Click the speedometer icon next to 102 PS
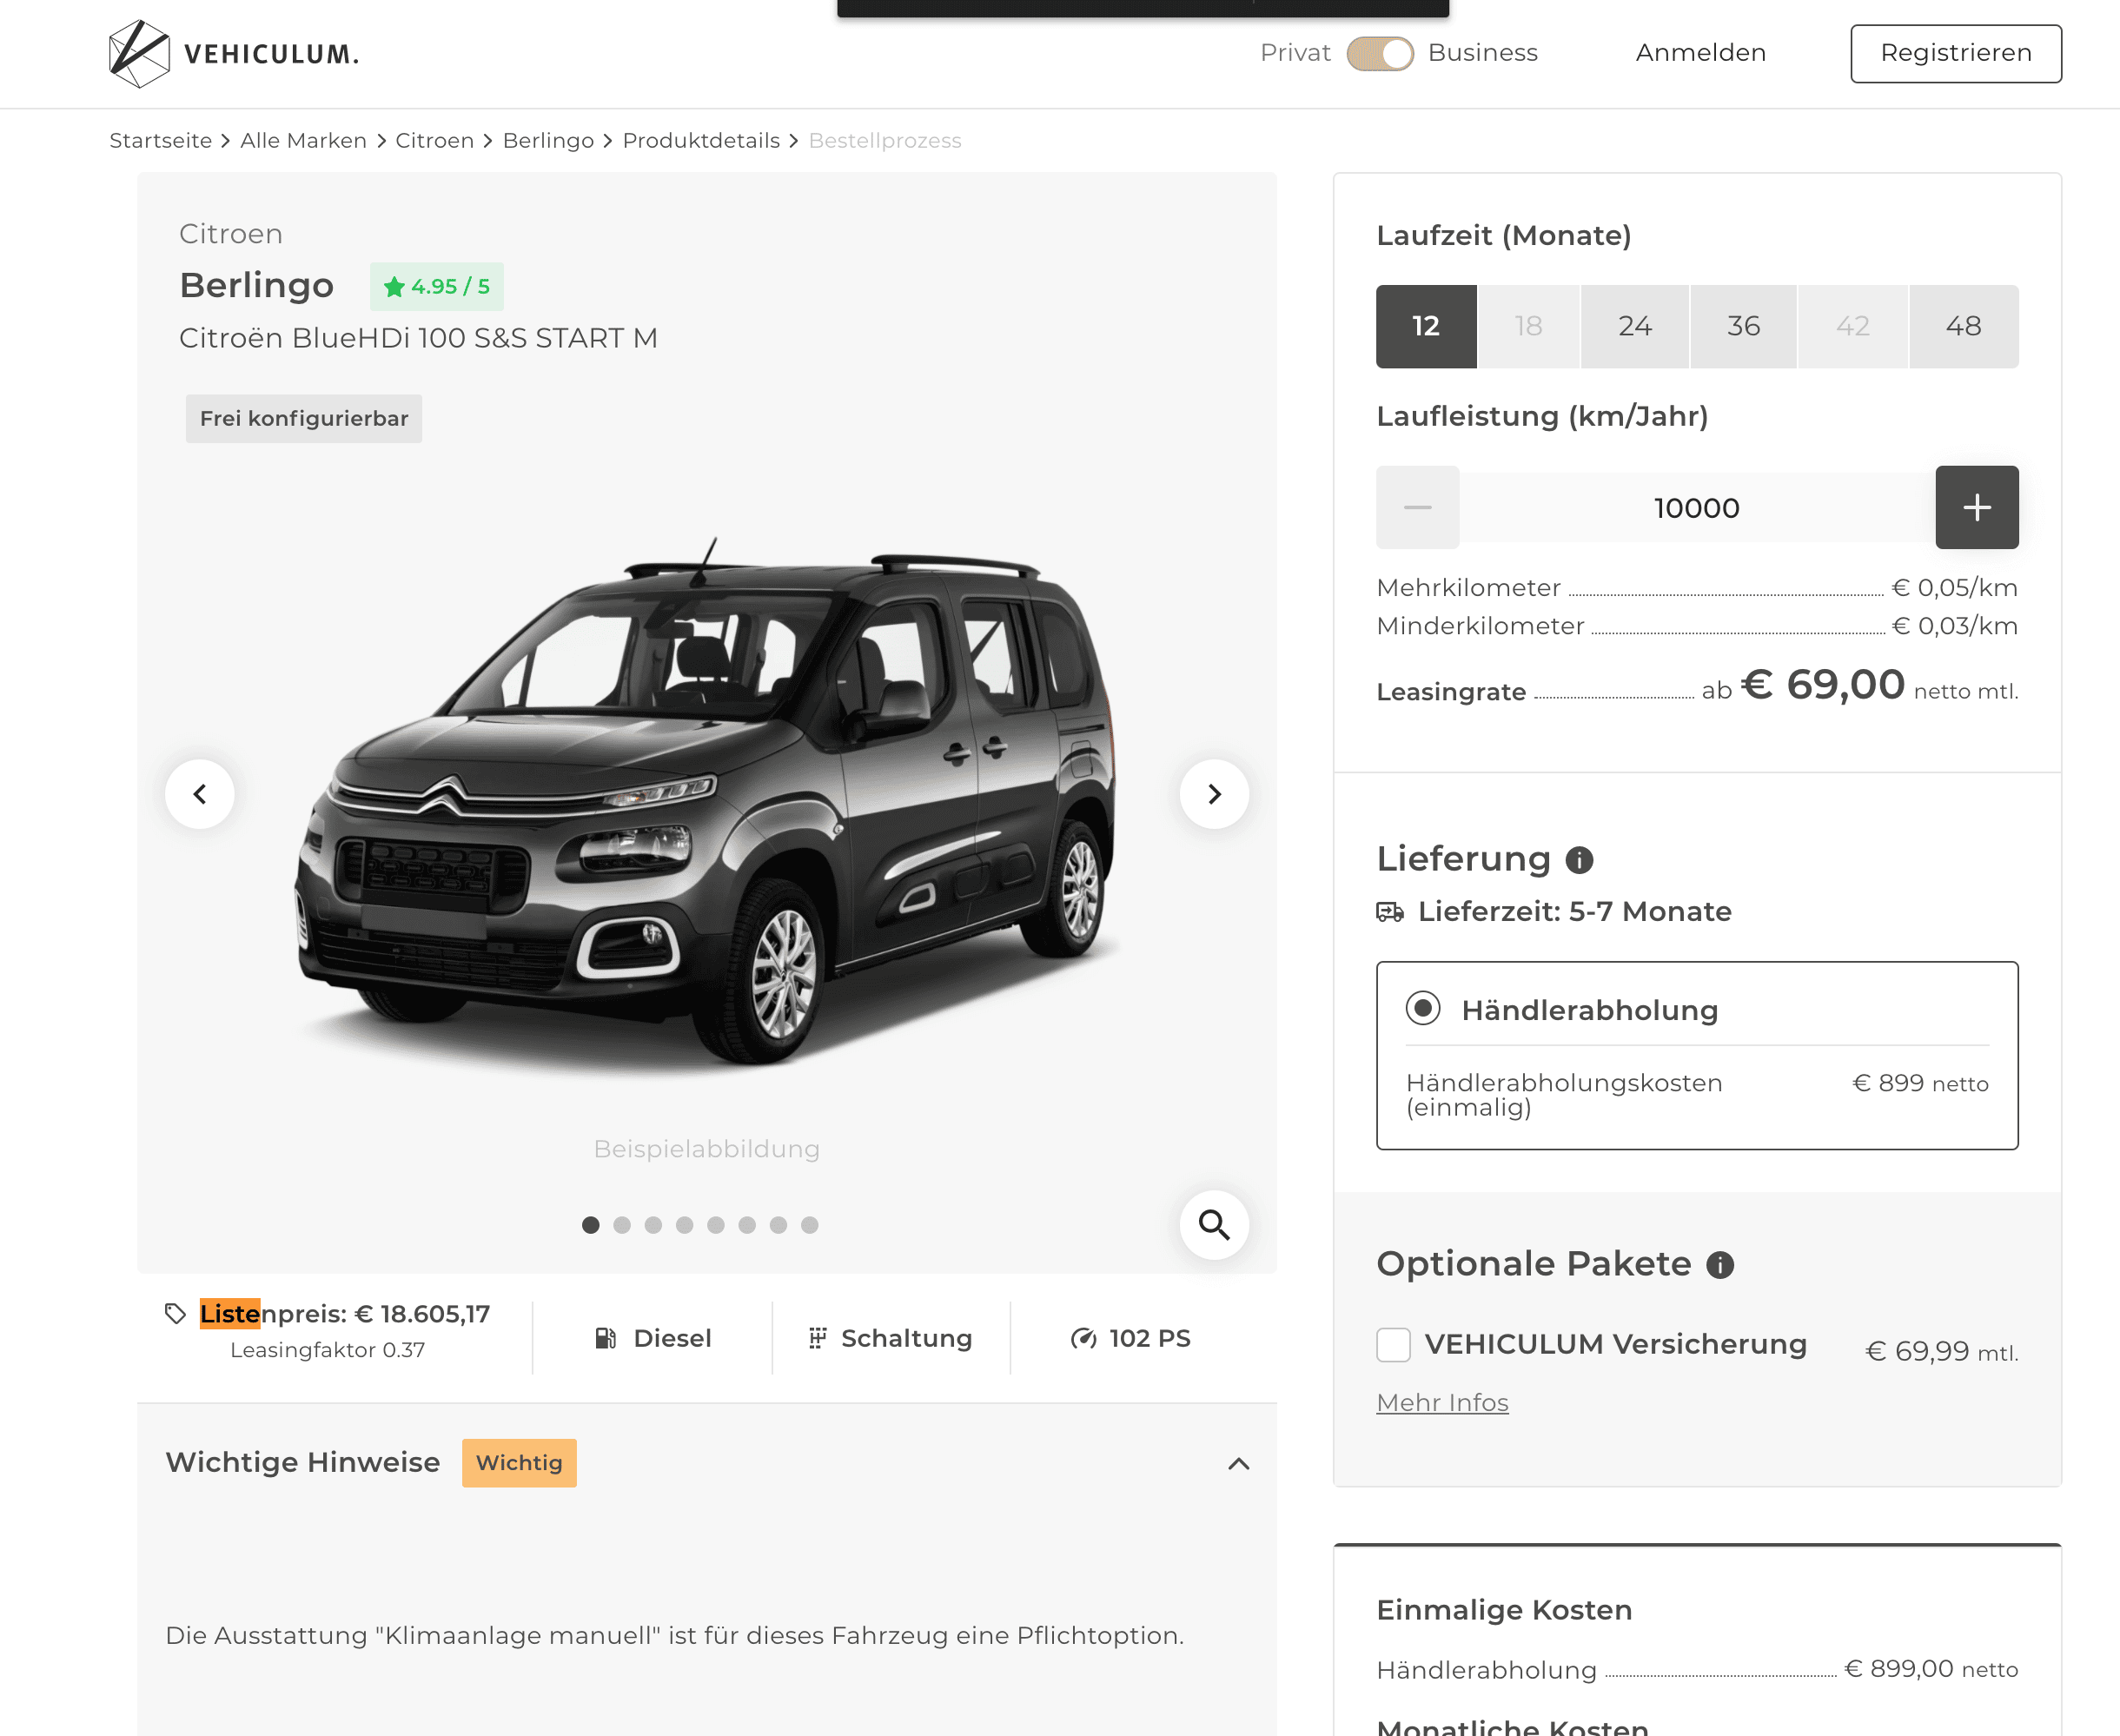This screenshot has width=2120, height=1736. click(x=1083, y=1338)
